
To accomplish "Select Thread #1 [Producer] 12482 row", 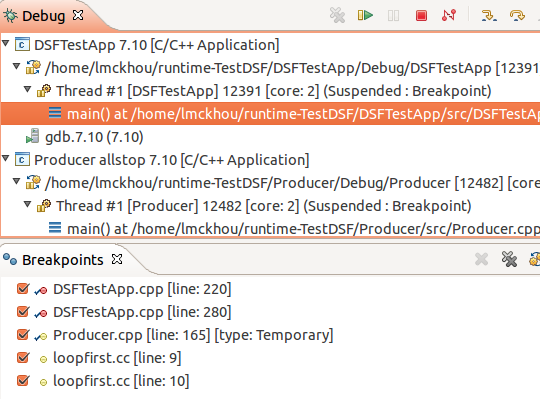I will 264,206.
